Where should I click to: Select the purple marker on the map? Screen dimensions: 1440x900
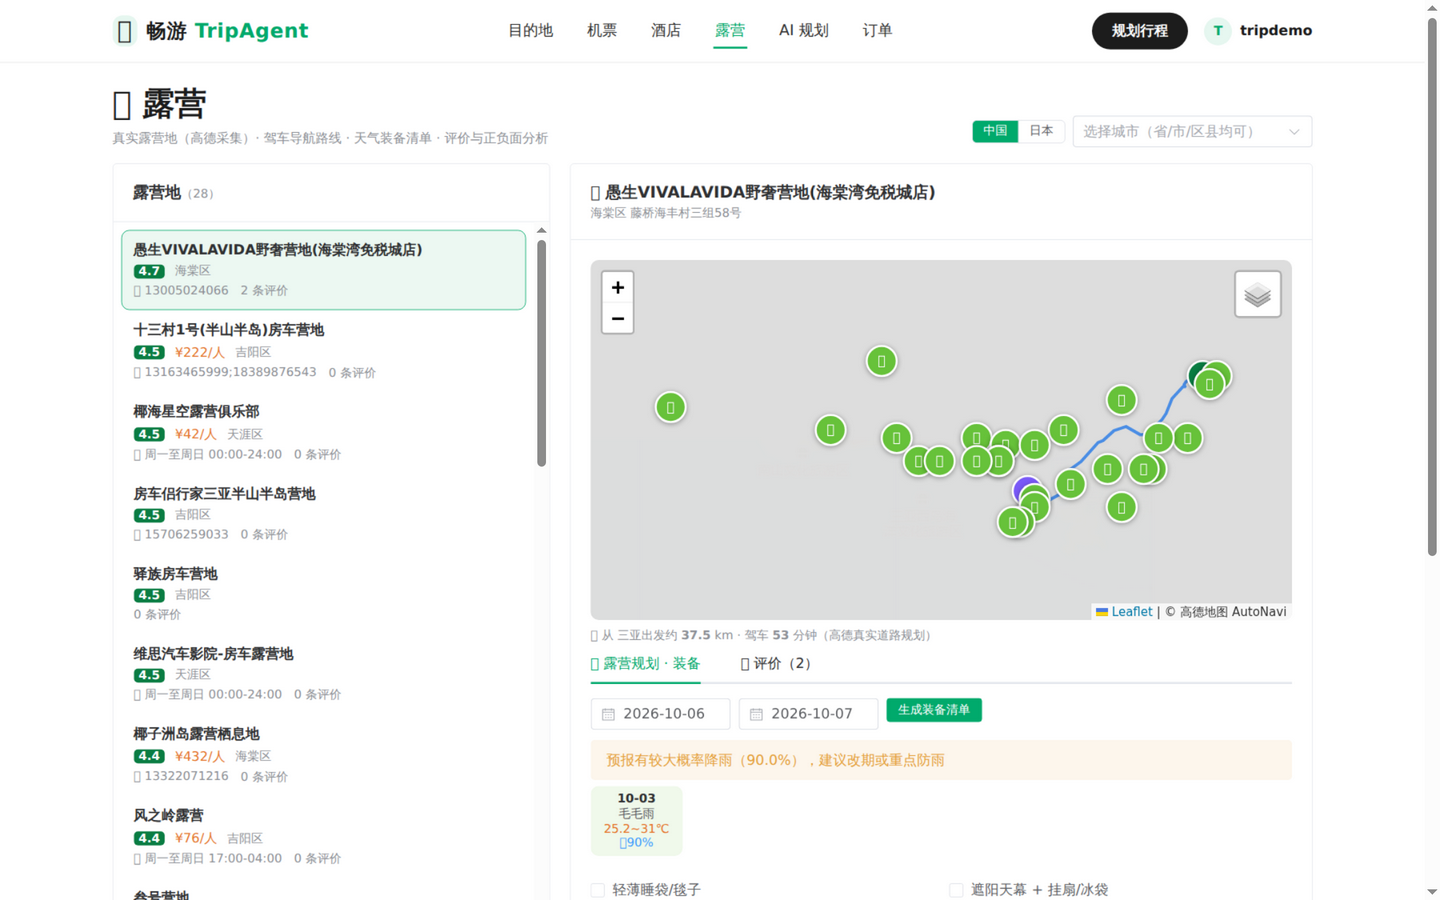point(1026,489)
